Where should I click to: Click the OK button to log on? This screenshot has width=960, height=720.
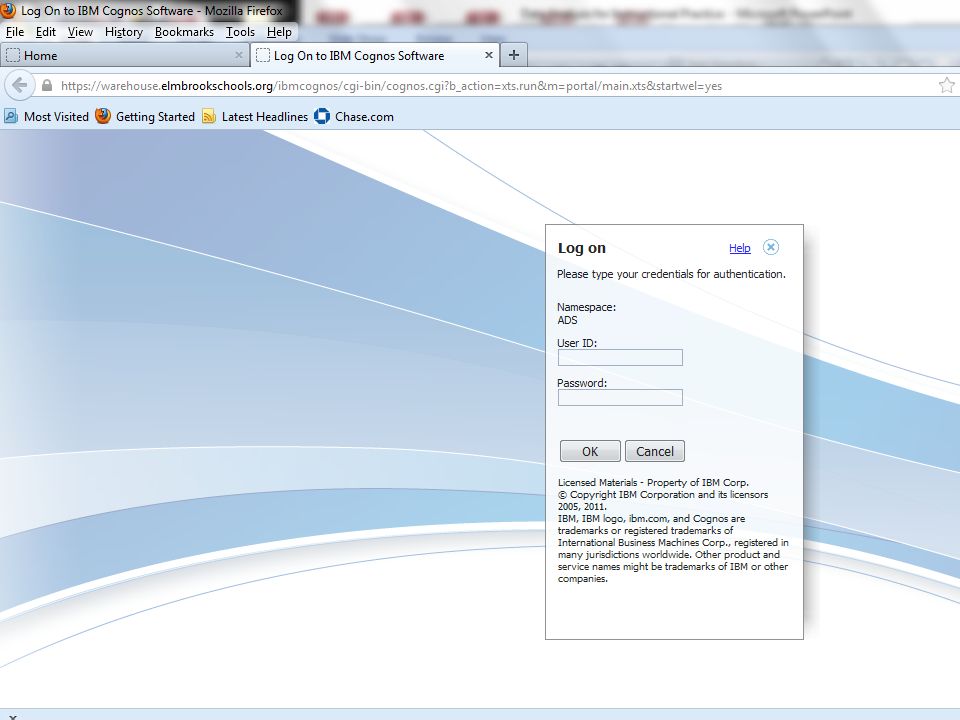point(590,451)
